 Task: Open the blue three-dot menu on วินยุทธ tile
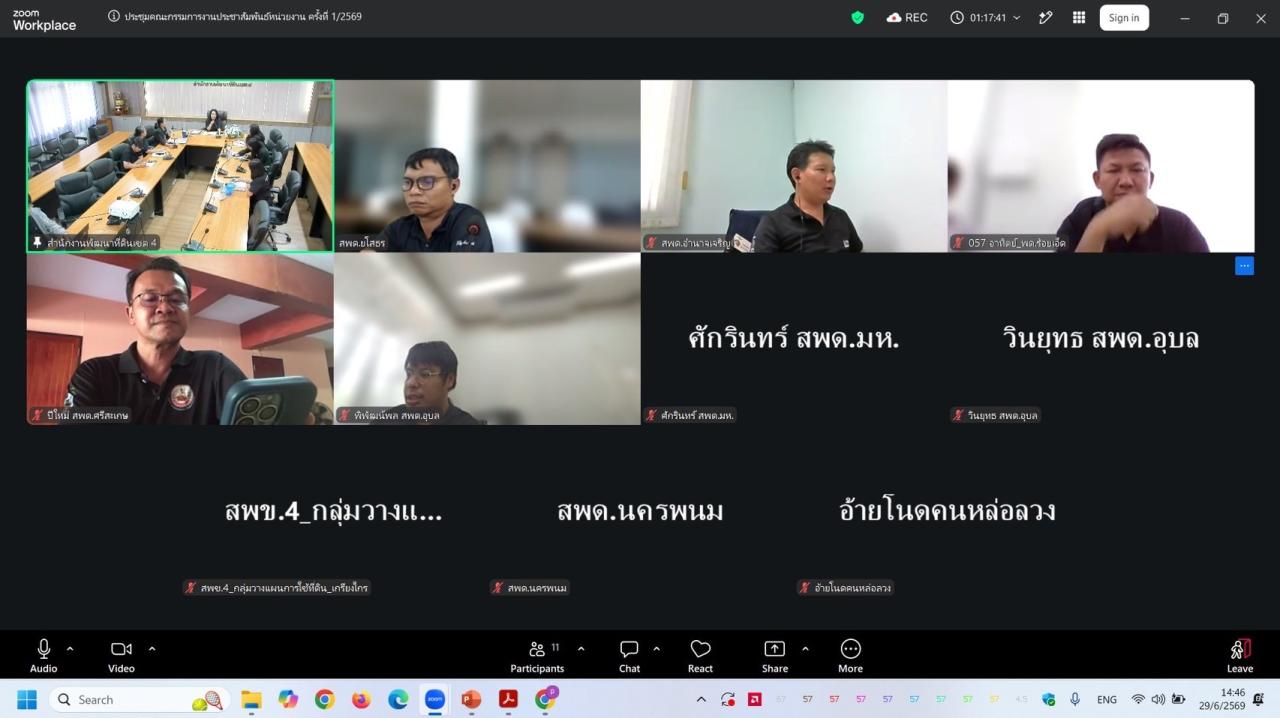click(1244, 265)
